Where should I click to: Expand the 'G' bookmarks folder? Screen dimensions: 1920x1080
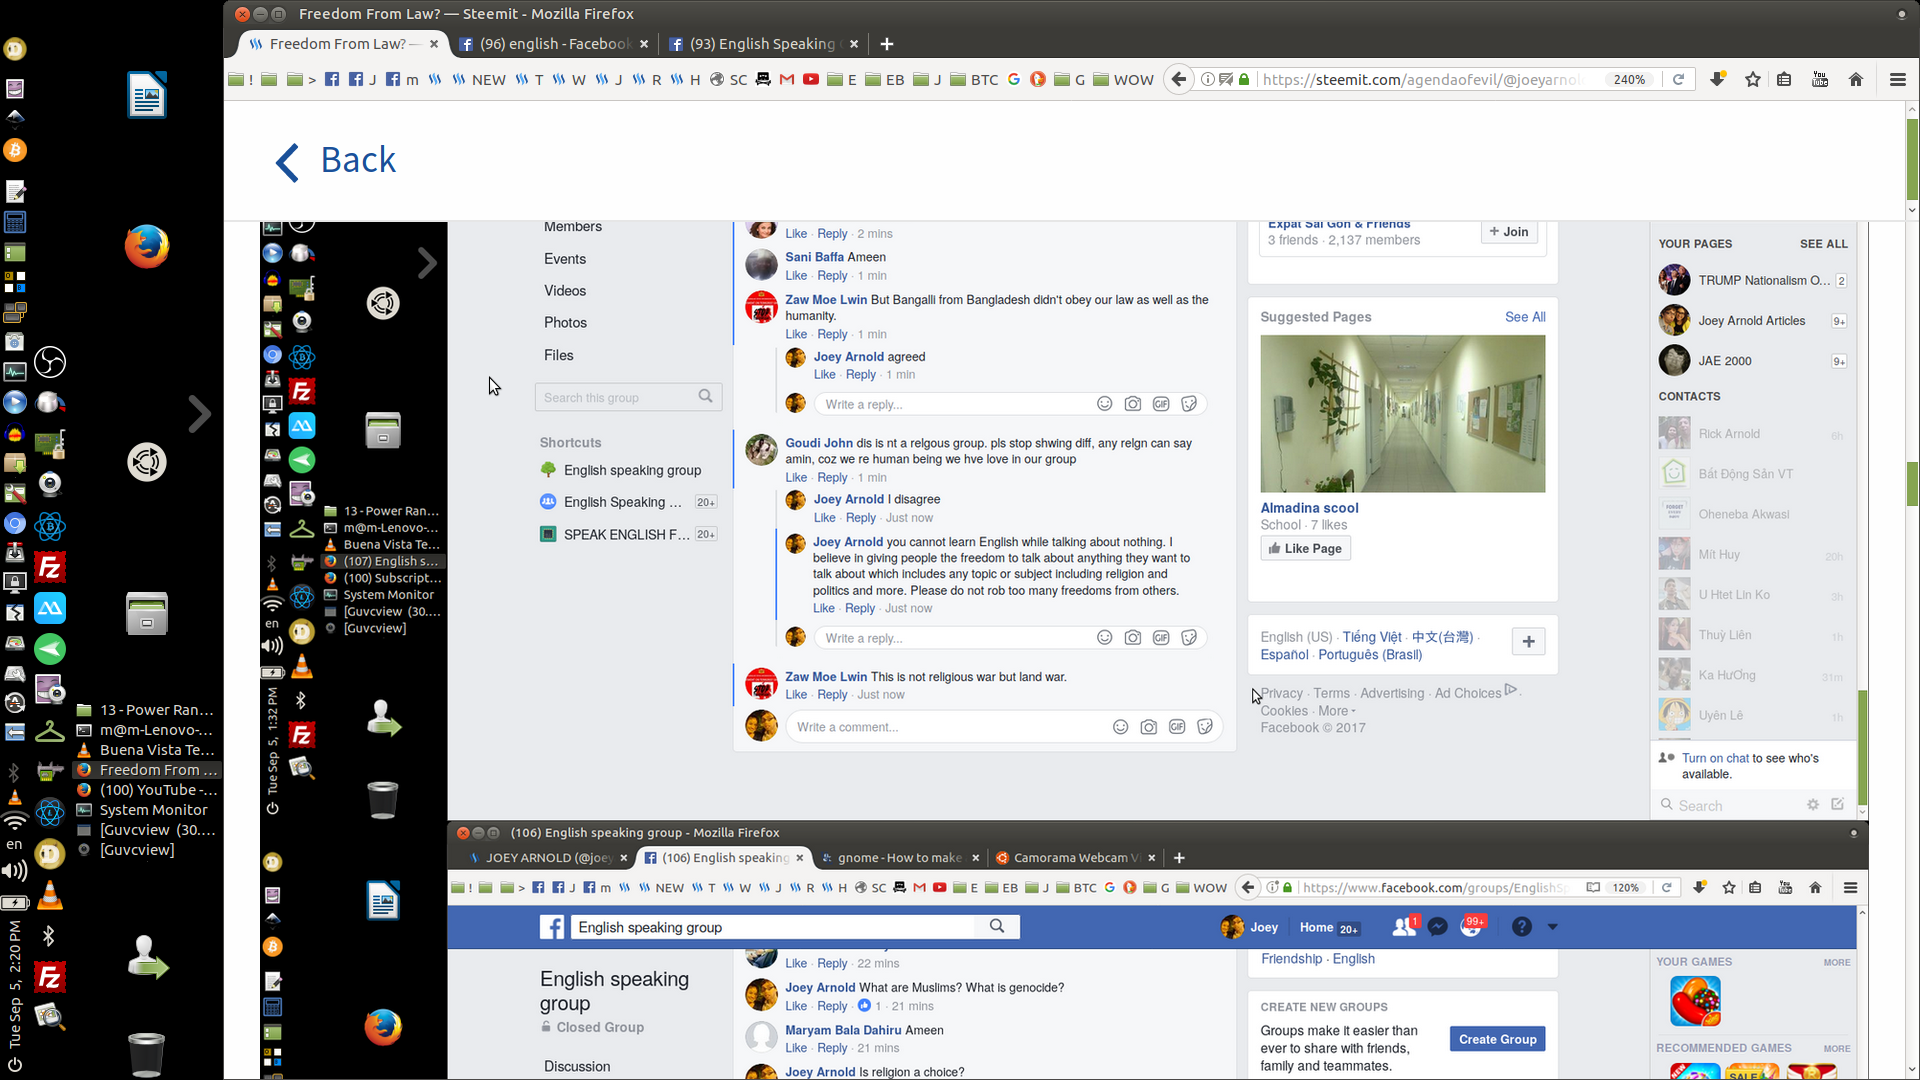pyautogui.click(x=1070, y=80)
